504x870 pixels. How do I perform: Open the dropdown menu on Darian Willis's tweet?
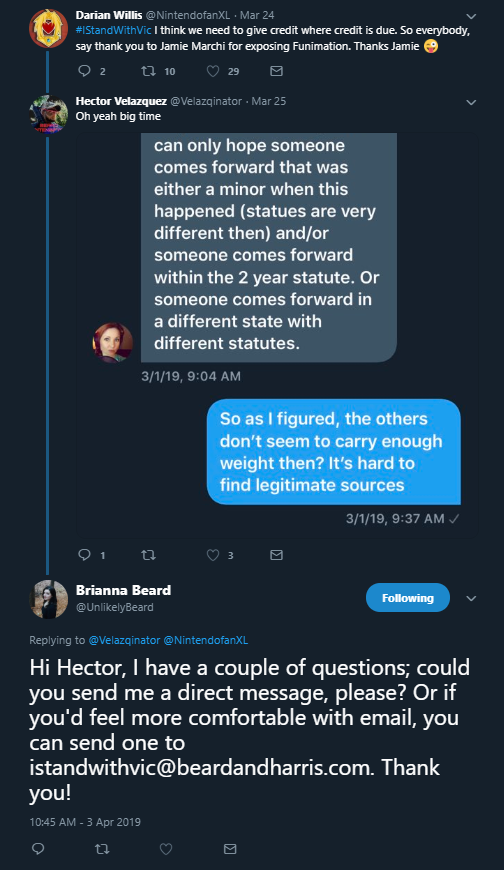(471, 16)
